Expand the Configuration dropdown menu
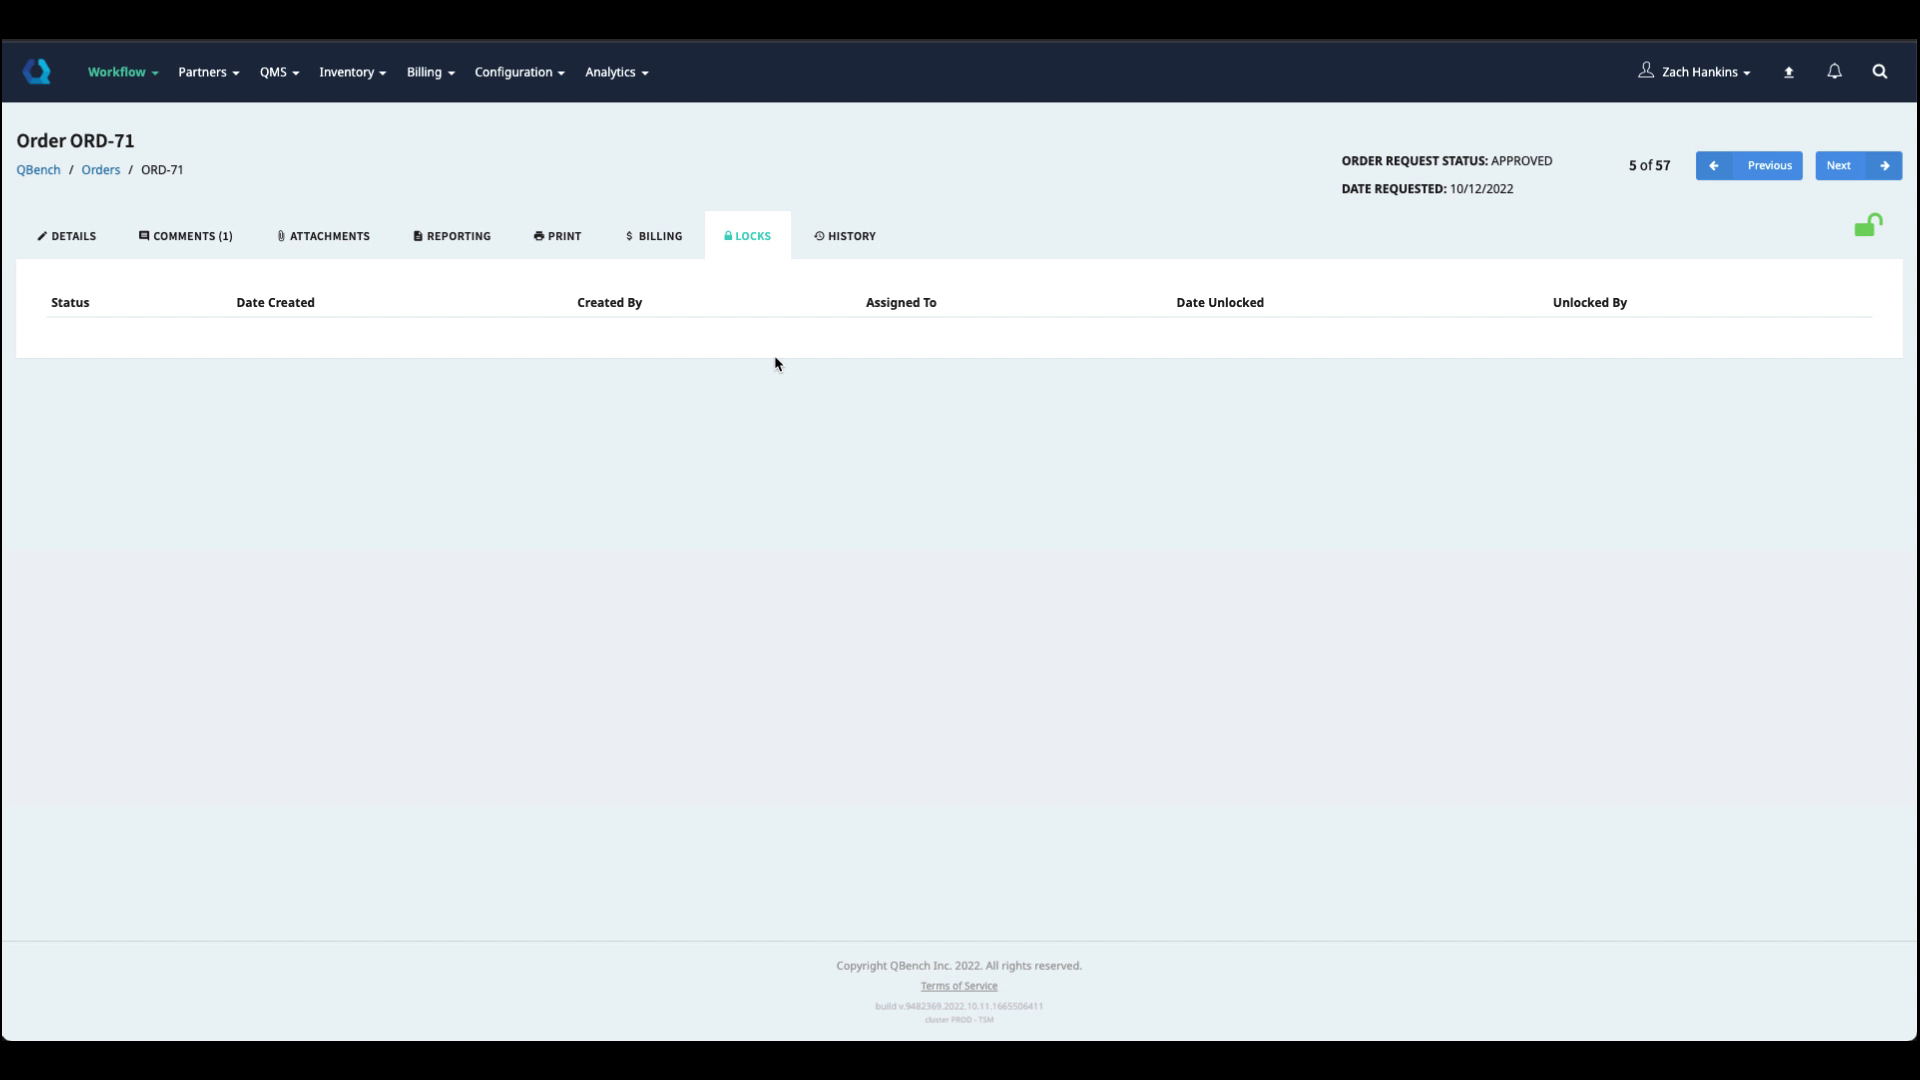The image size is (1920, 1080). tap(519, 72)
